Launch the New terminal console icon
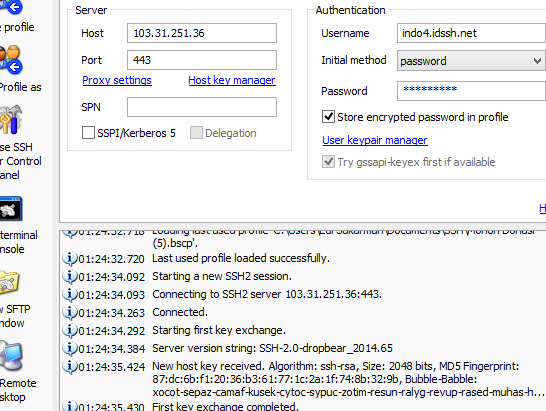This screenshot has width=546, height=411. pos(11,209)
